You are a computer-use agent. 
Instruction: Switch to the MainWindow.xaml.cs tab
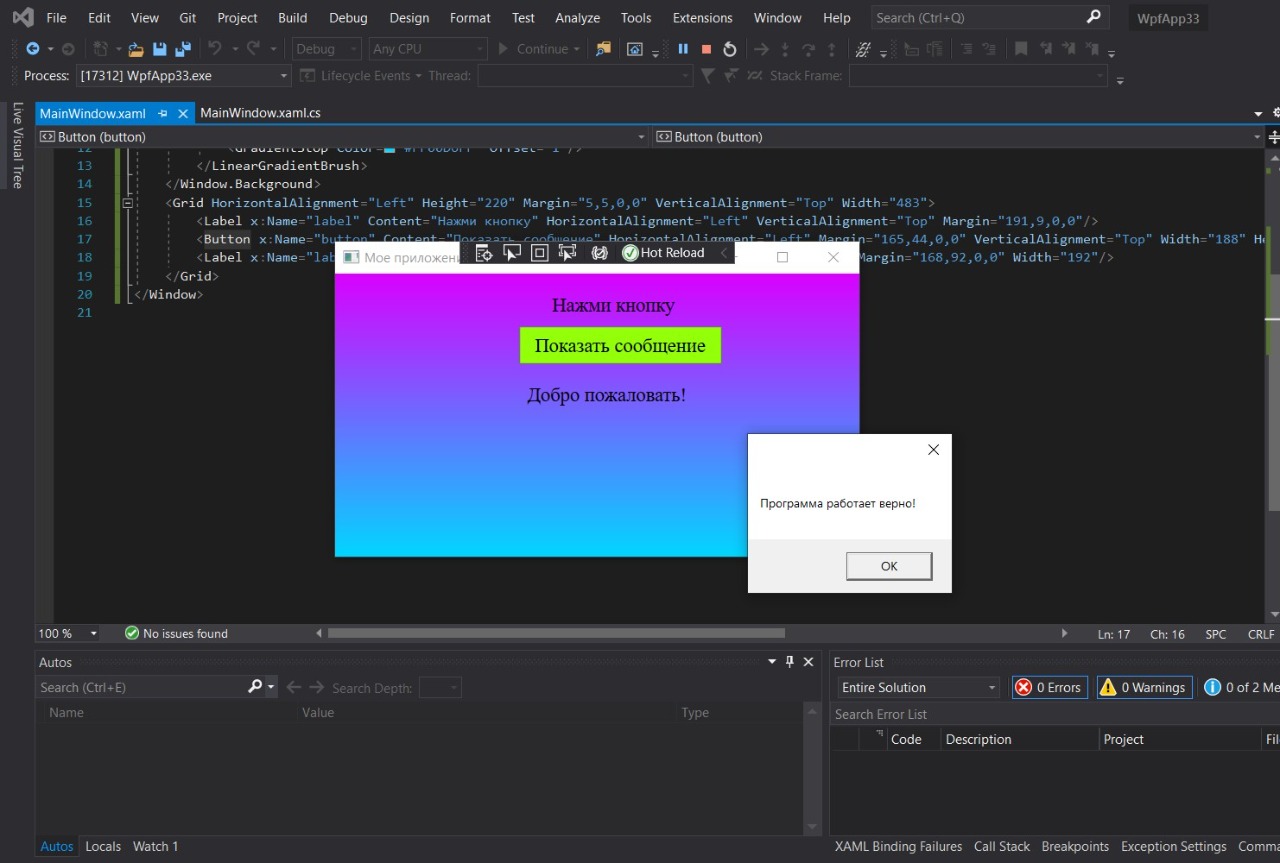pos(260,113)
